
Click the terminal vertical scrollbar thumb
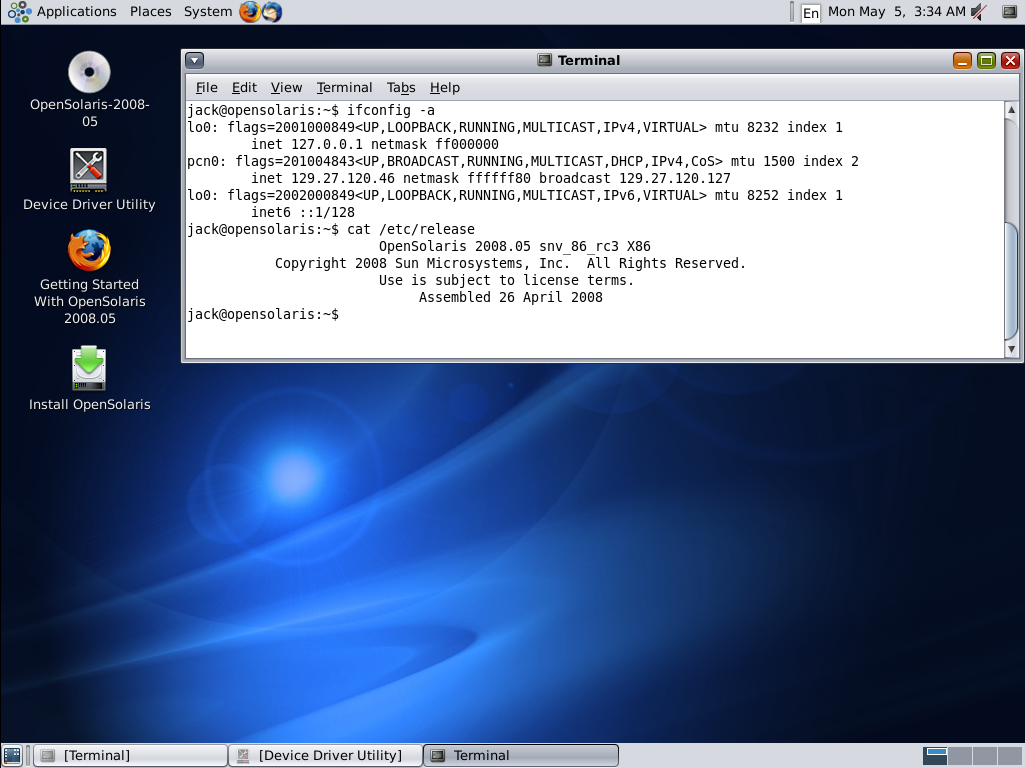(x=1011, y=281)
